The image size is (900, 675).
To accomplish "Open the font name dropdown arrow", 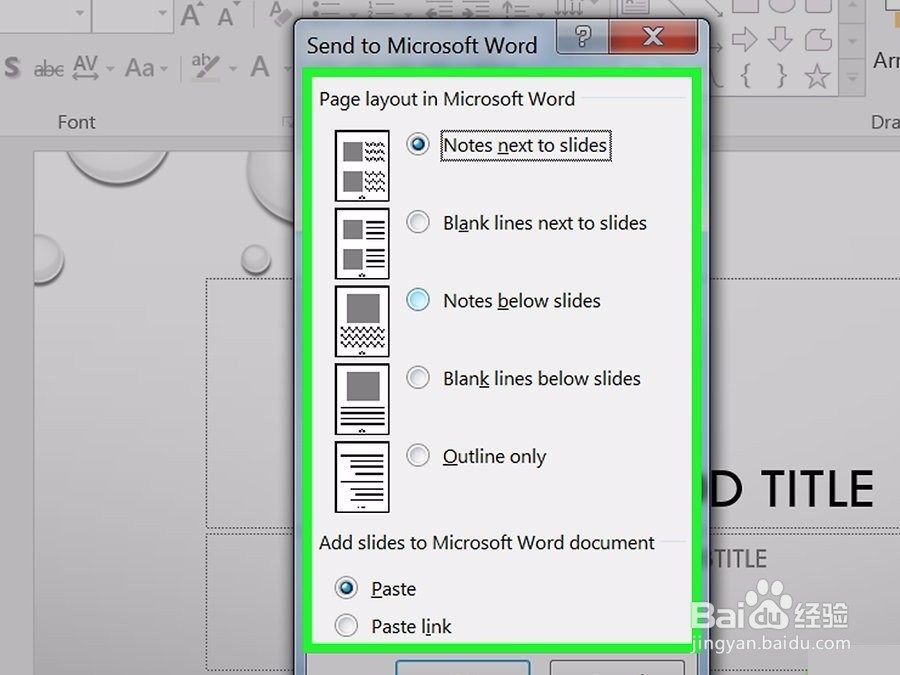I will pos(80,13).
